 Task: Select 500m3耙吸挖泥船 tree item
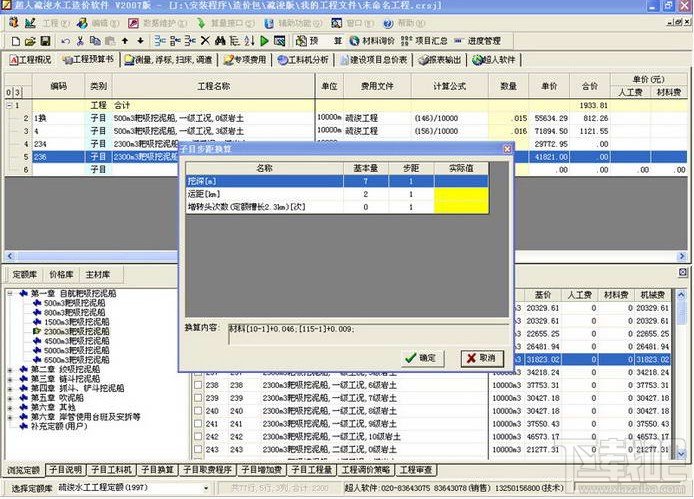click(x=74, y=303)
